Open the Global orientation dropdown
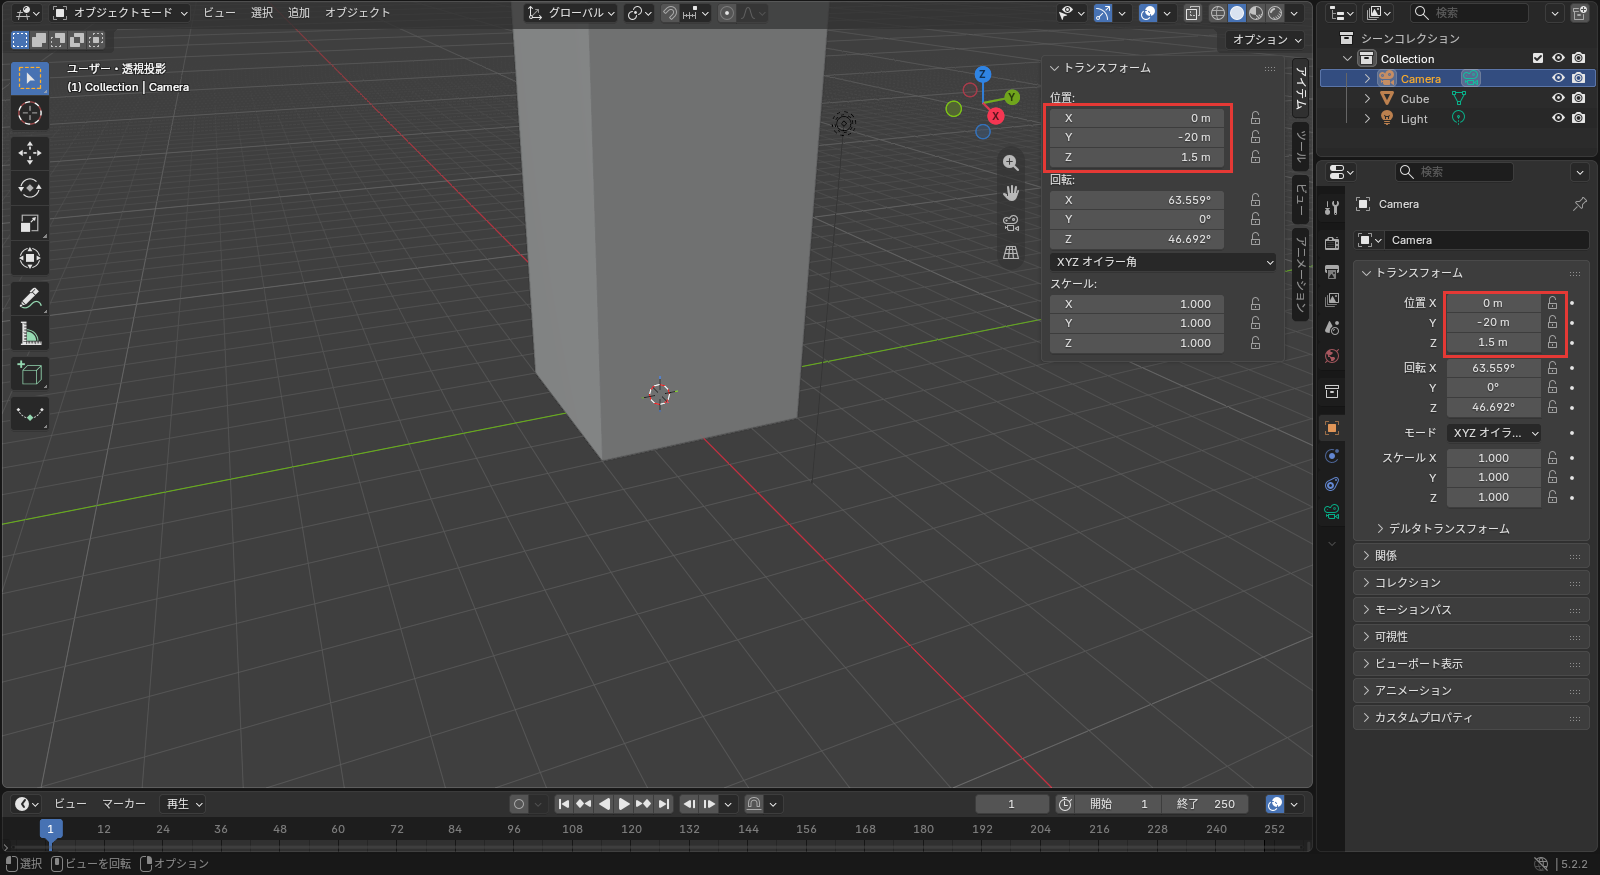This screenshot has width=1600, height=875. pyautogui.click(x=571, y=13)
